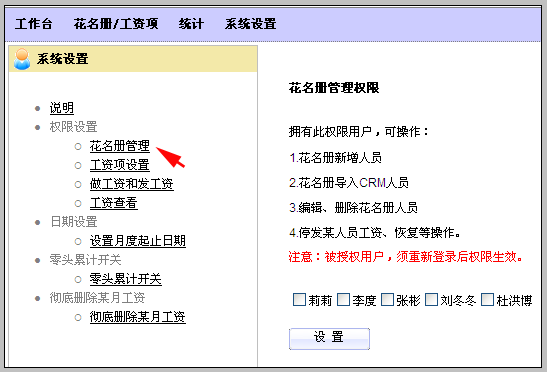The width and height of the screenshot is (547, 372).
Task: Click the 零头累计开关 sub-link
Action: [x=126, y=279]
